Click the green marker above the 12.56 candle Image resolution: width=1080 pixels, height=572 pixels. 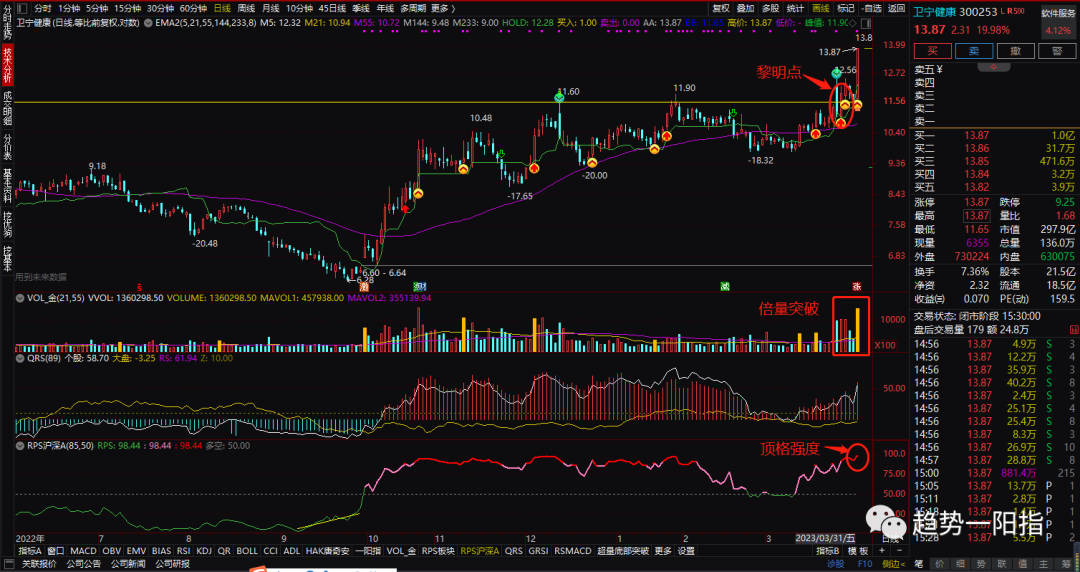[x=836, y=72]
